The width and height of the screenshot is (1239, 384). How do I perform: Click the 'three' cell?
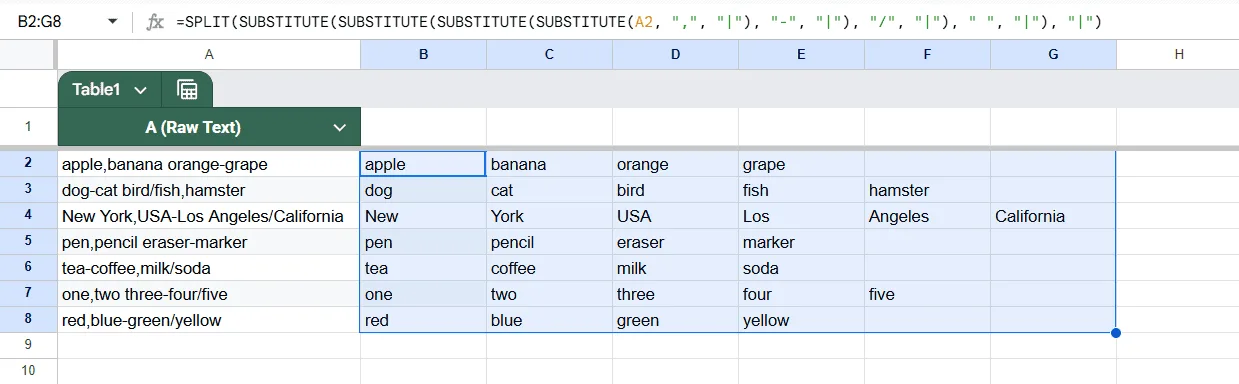pyautogui.click(x=675, y=294)
